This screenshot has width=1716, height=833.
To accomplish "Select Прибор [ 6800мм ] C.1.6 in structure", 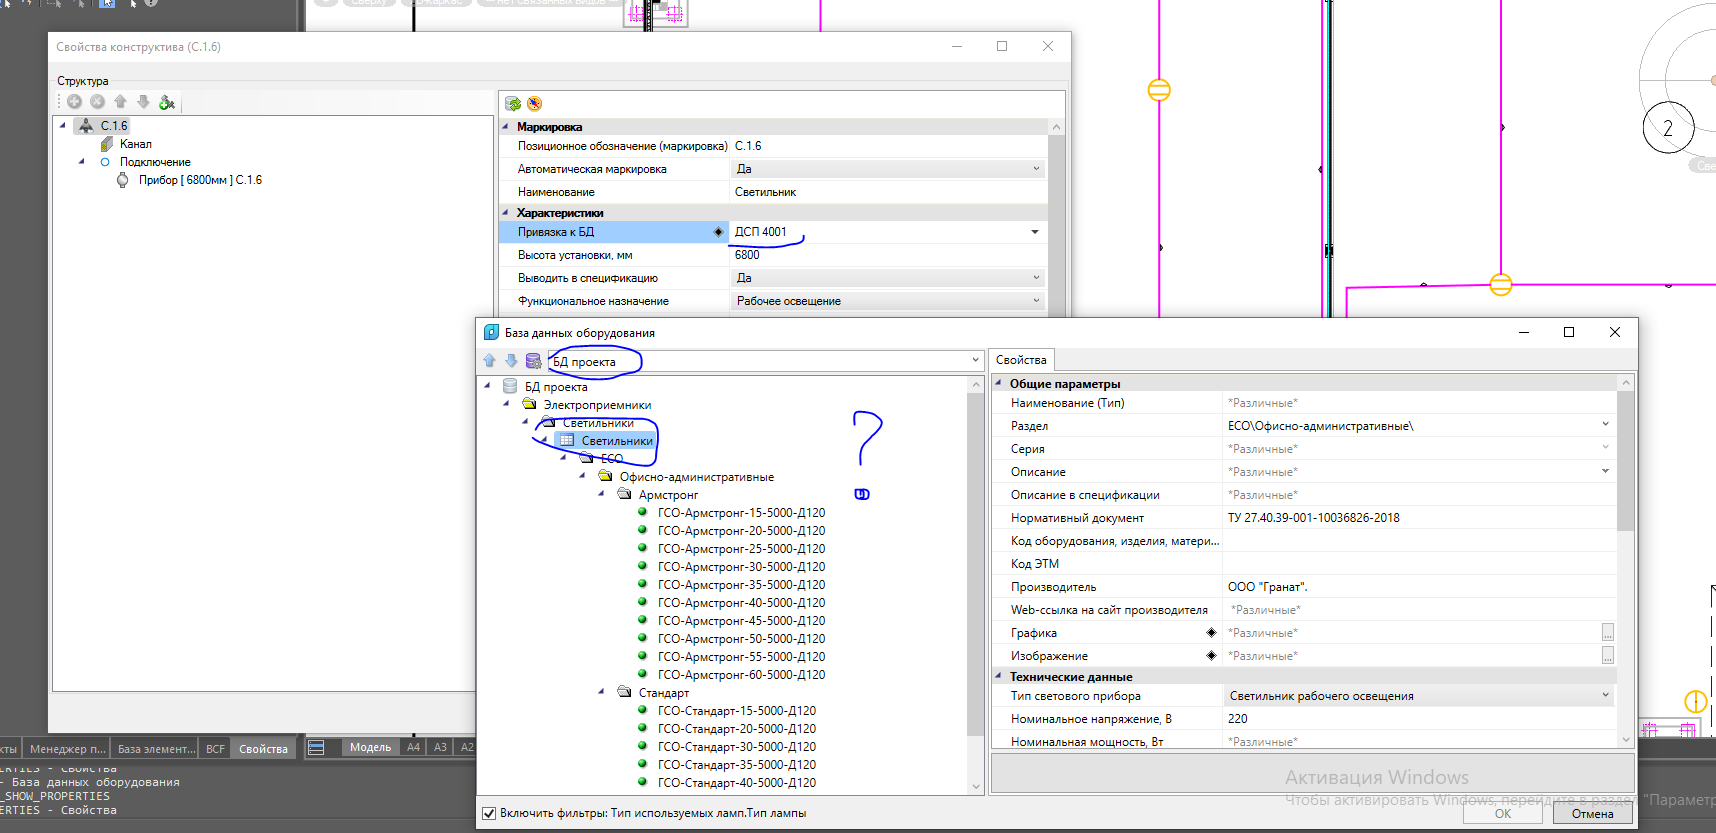I will [x=200, y=180].
